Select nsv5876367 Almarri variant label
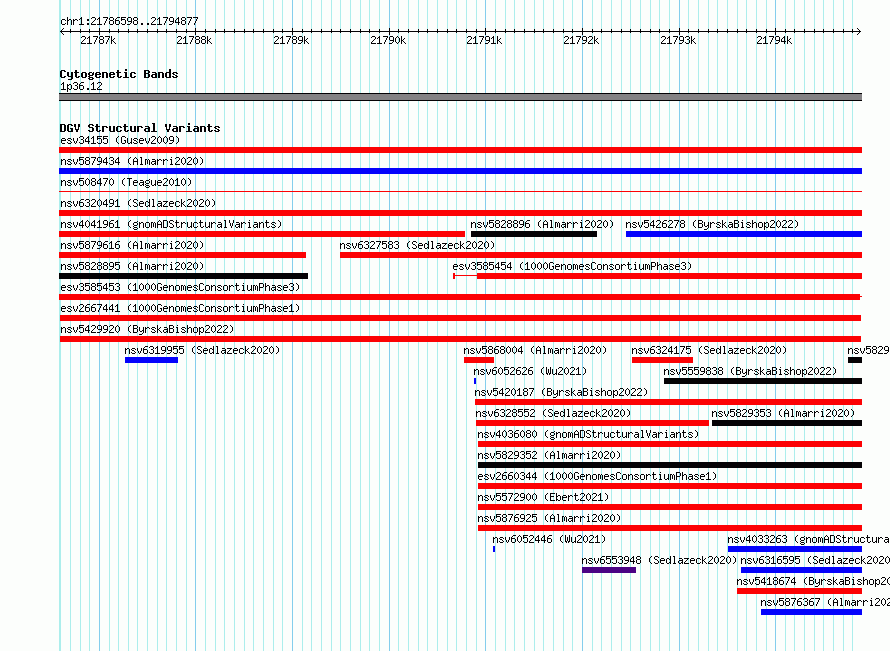This screenshot has height=651, width=890. coord(825,602)
